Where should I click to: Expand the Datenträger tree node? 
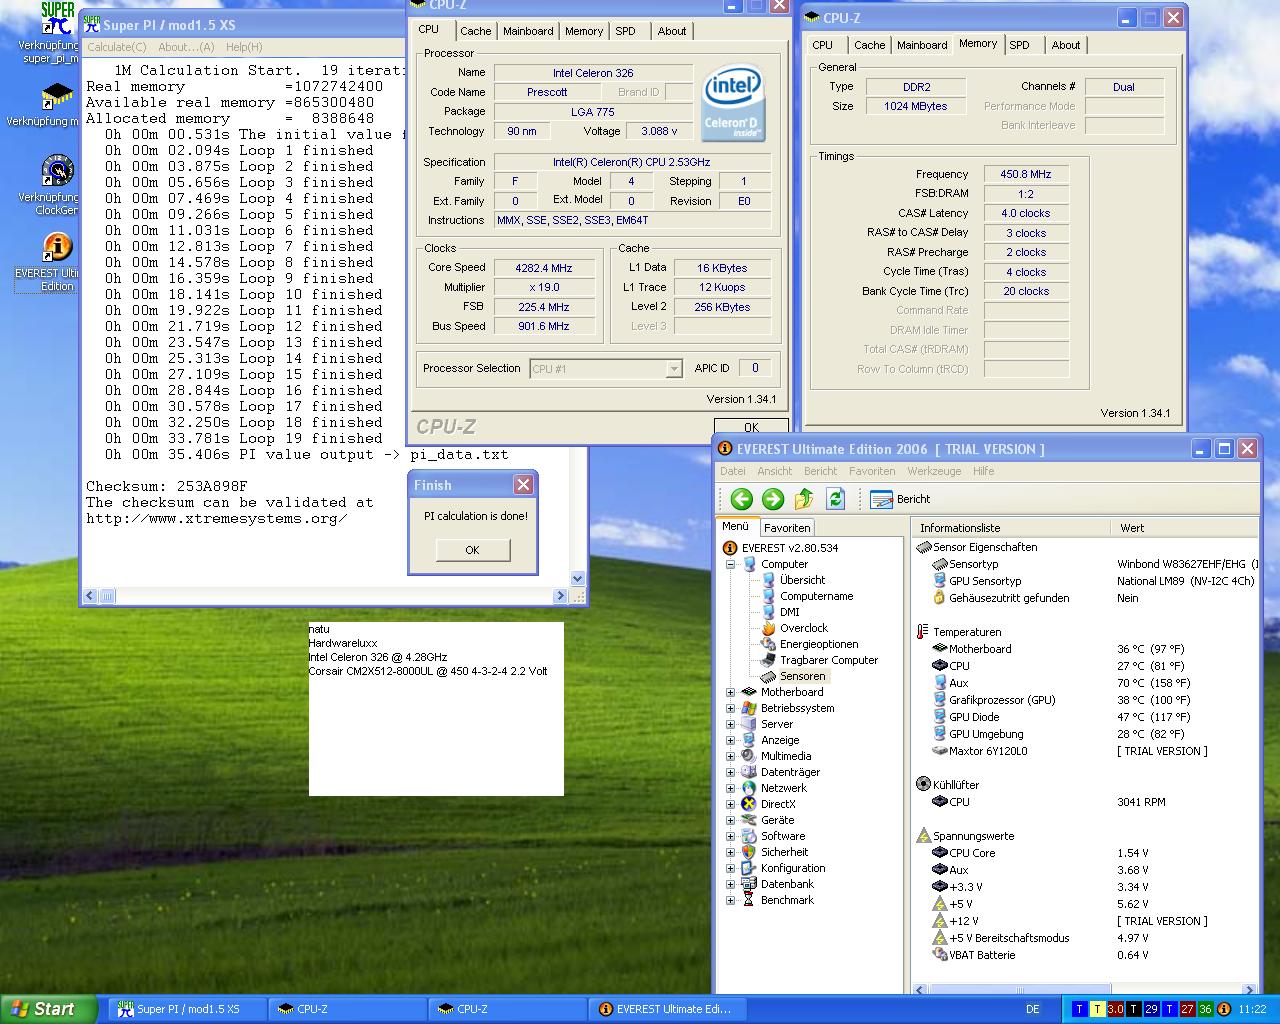[x=730, y=772]
